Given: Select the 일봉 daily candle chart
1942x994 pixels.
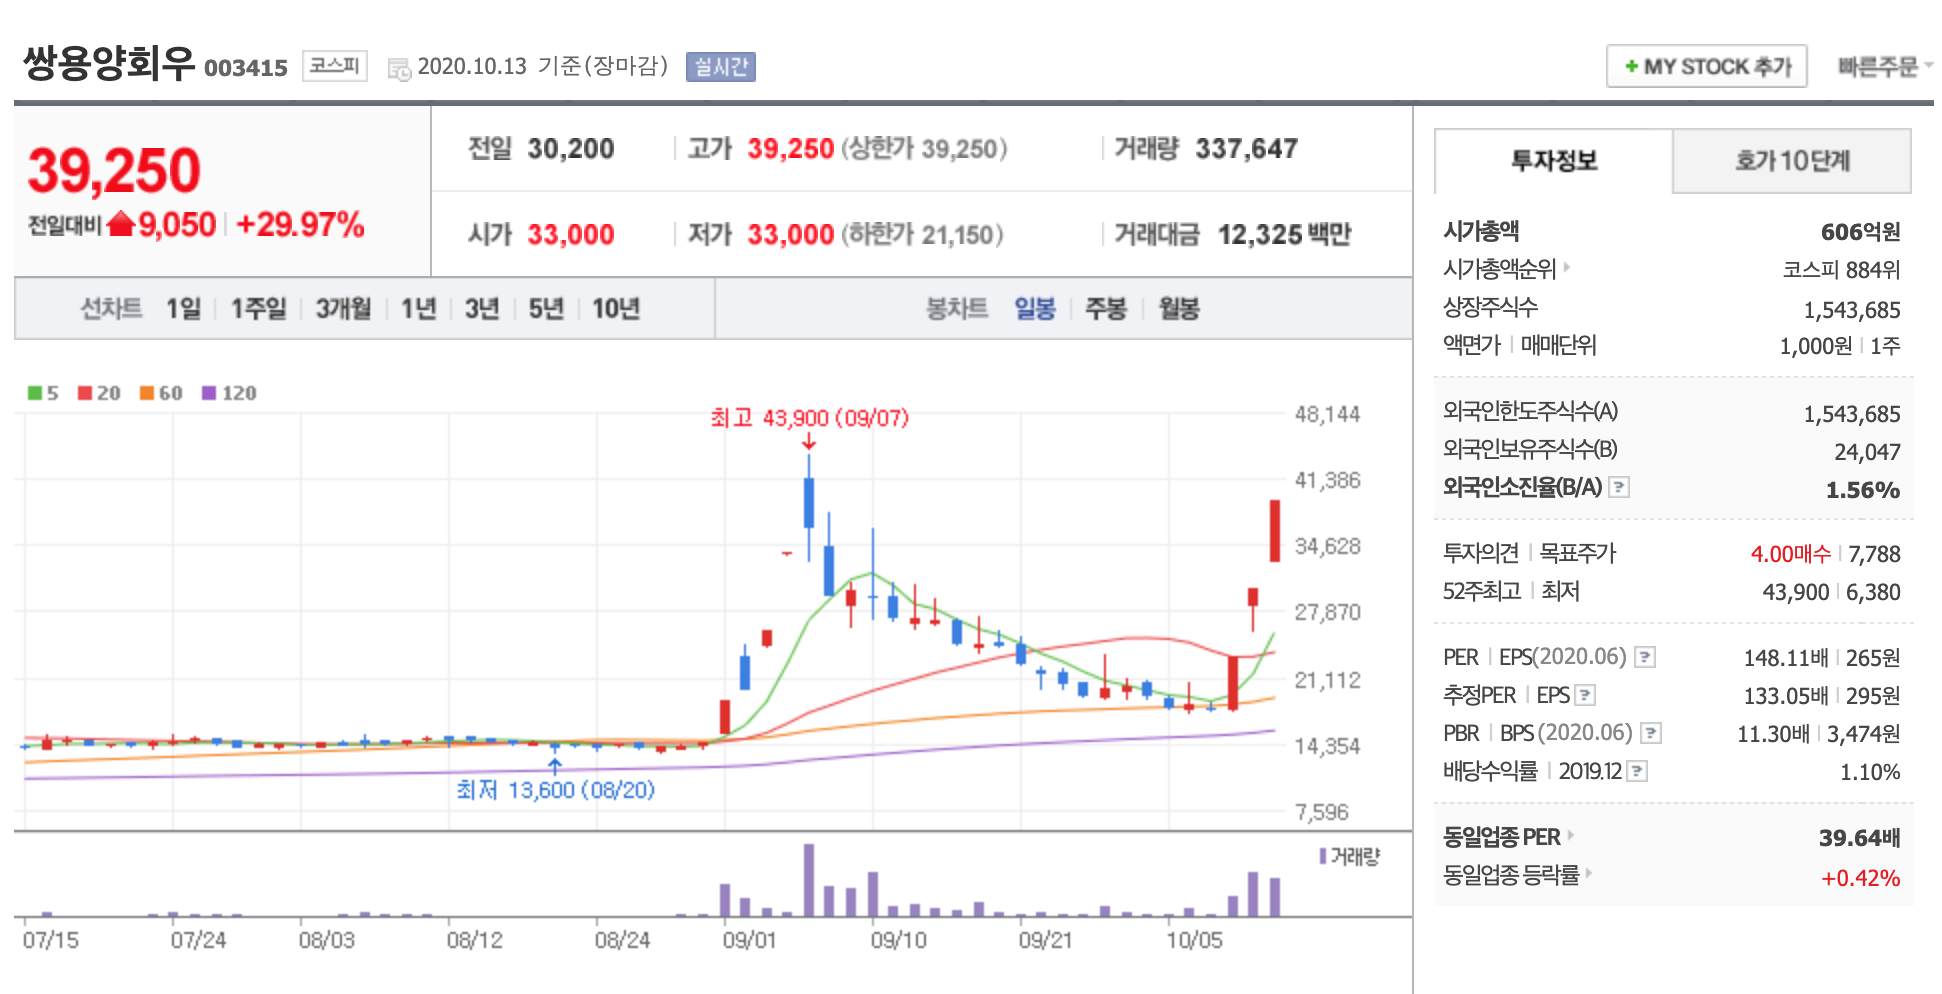Looking at the screenshot, I should [1035, 308].
